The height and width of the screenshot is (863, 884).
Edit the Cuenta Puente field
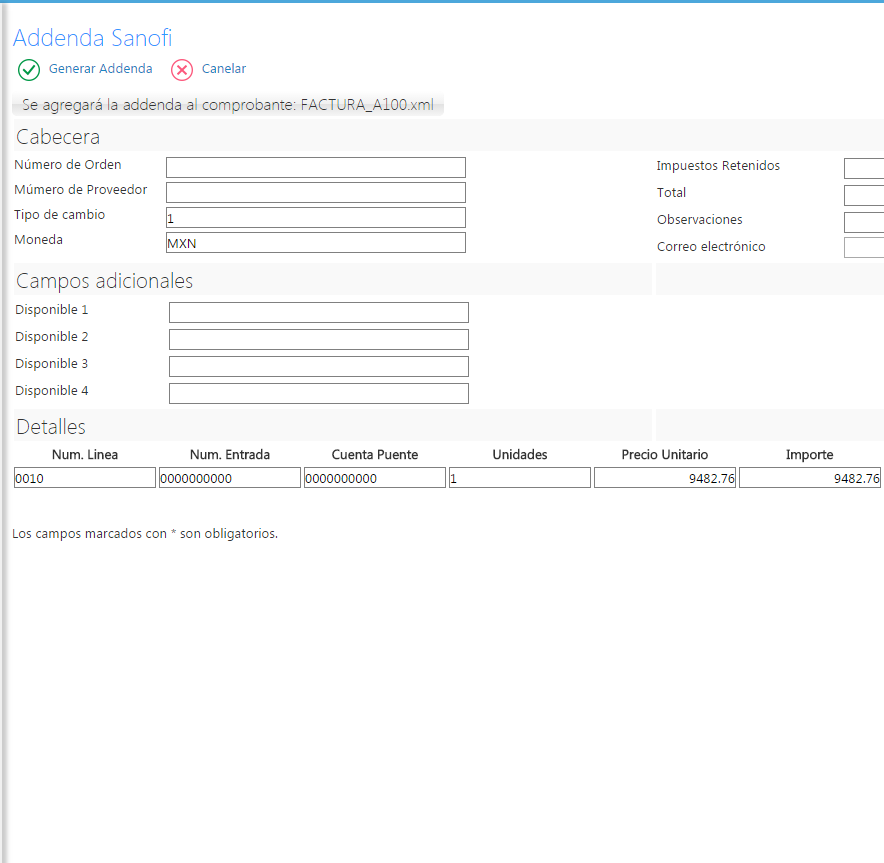375,477
